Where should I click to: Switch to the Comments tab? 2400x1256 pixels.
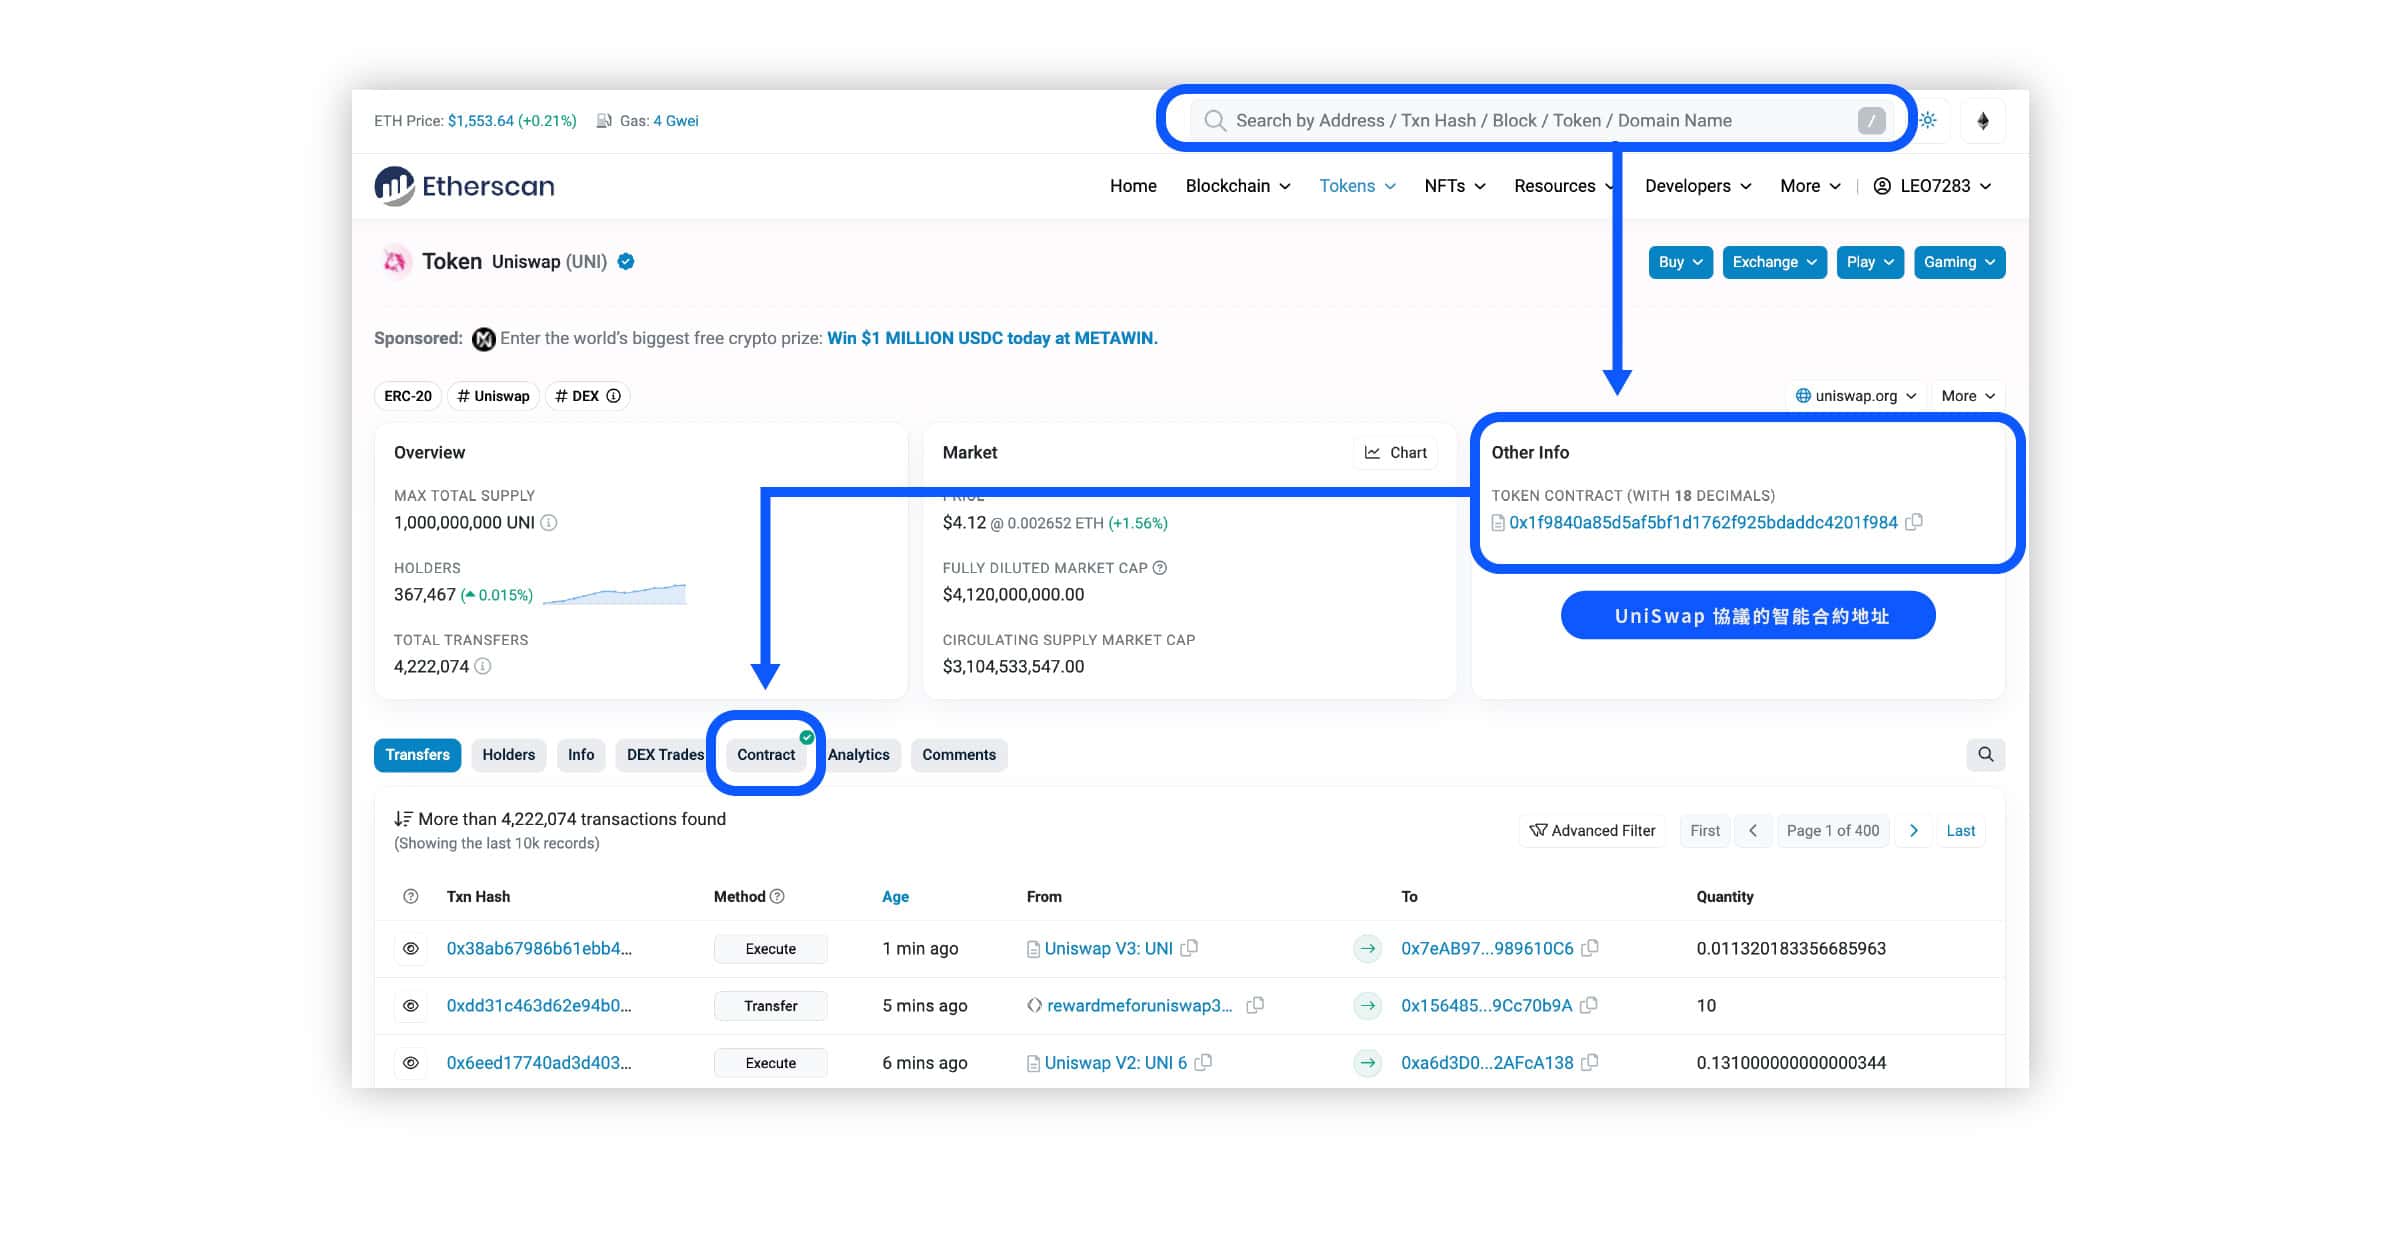pos(959,755)
